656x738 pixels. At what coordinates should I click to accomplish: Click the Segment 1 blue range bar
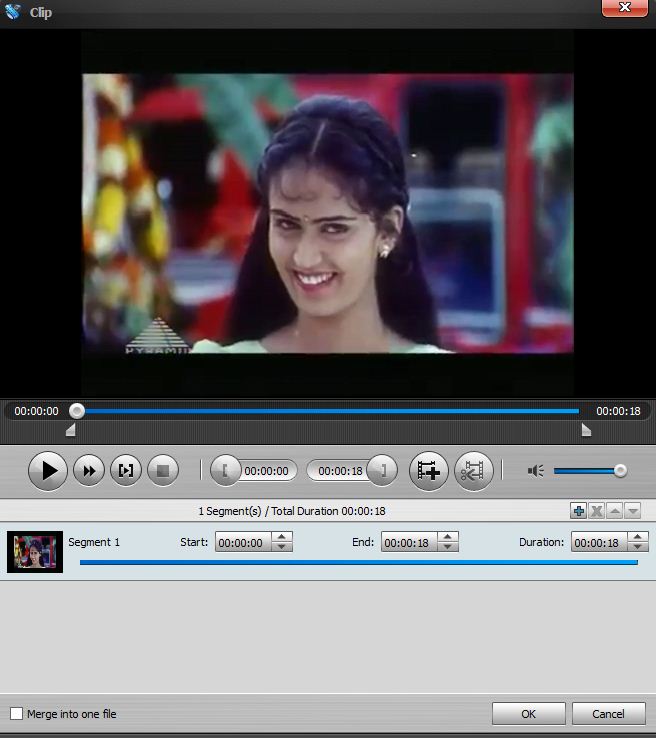point(359,562)
